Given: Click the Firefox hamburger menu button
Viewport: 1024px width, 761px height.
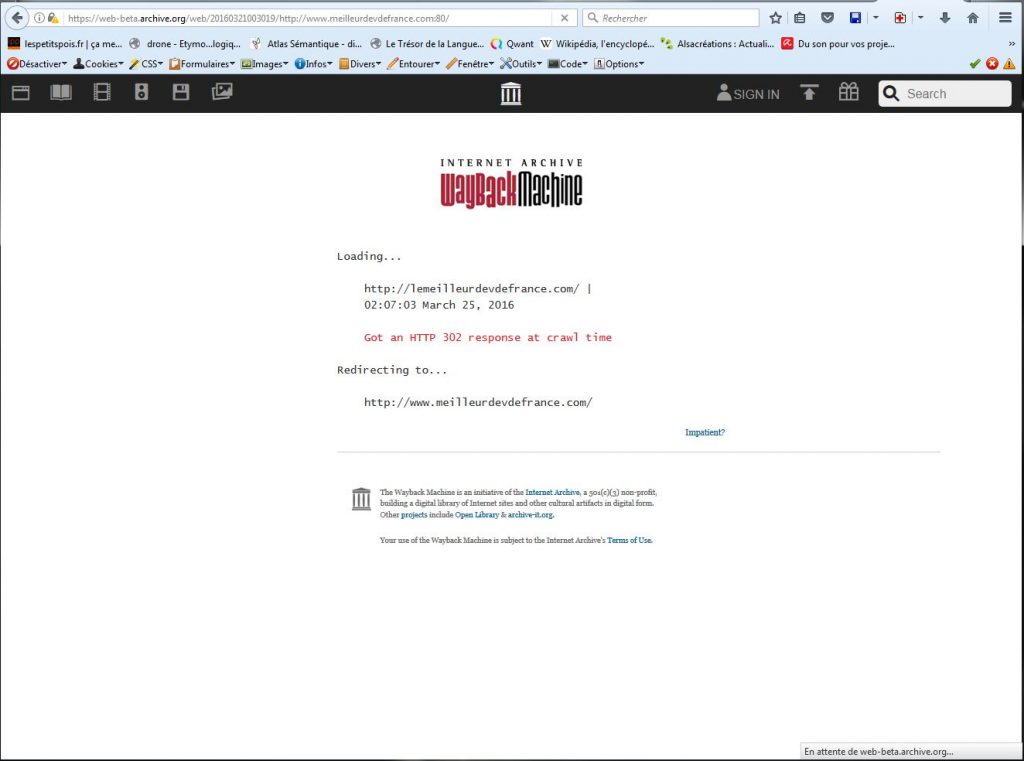Looking at the screenshot, I should pyautogui.click(x=1005, y=18).
